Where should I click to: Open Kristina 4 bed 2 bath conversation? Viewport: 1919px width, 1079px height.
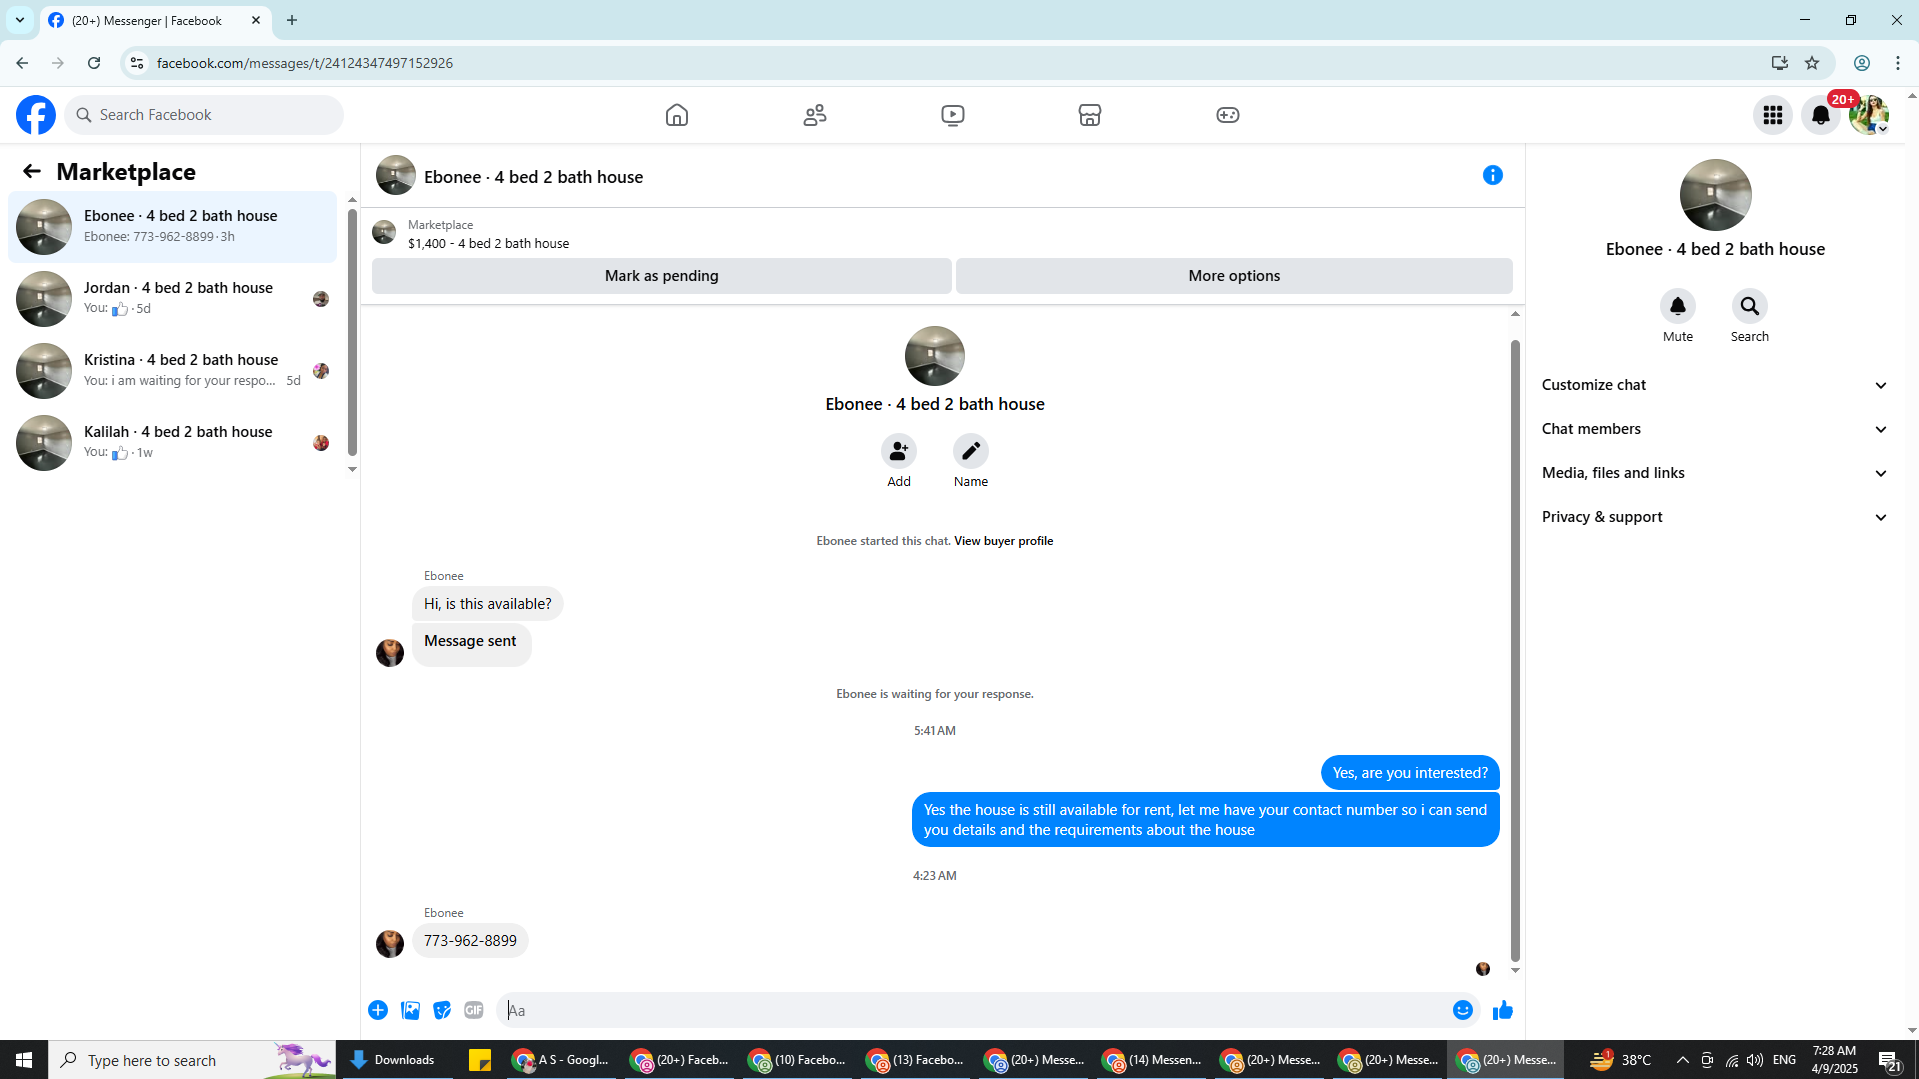[173, 371]
